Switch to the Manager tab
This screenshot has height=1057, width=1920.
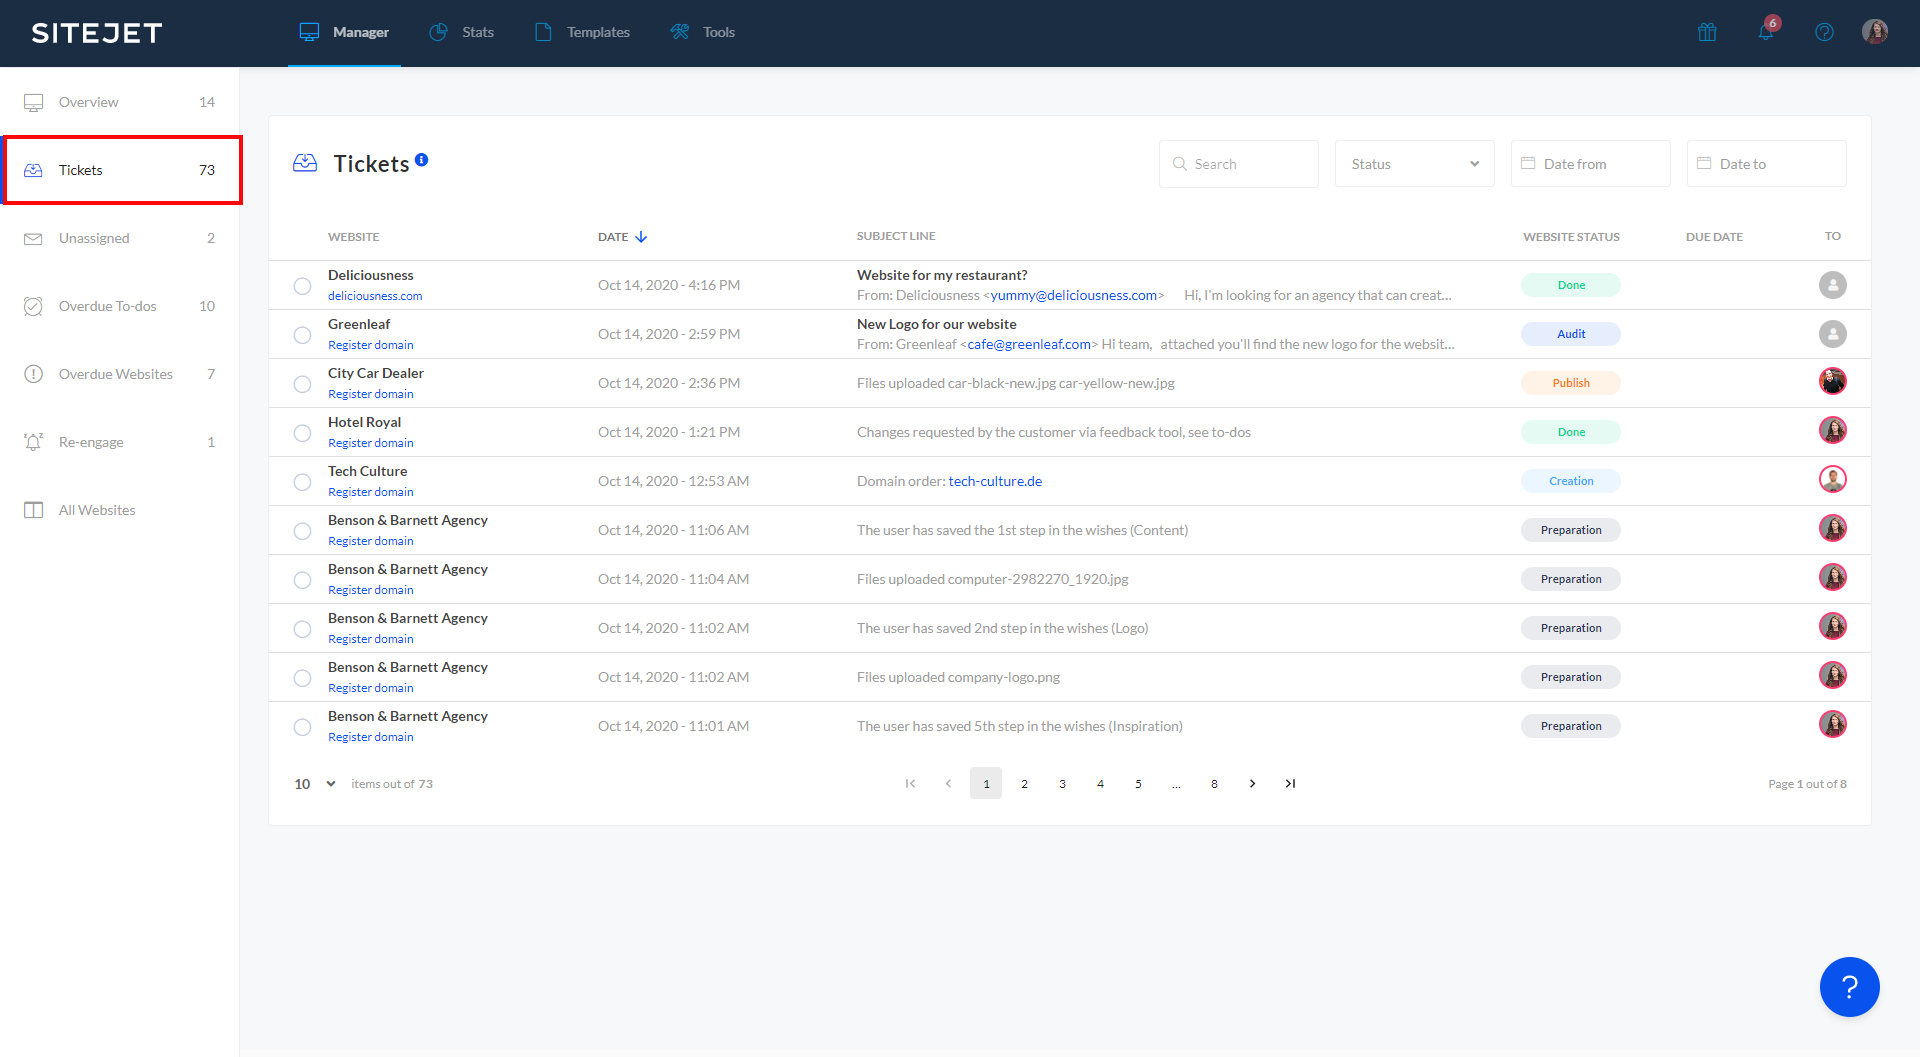pyautogui.click(x=344, y=32)
